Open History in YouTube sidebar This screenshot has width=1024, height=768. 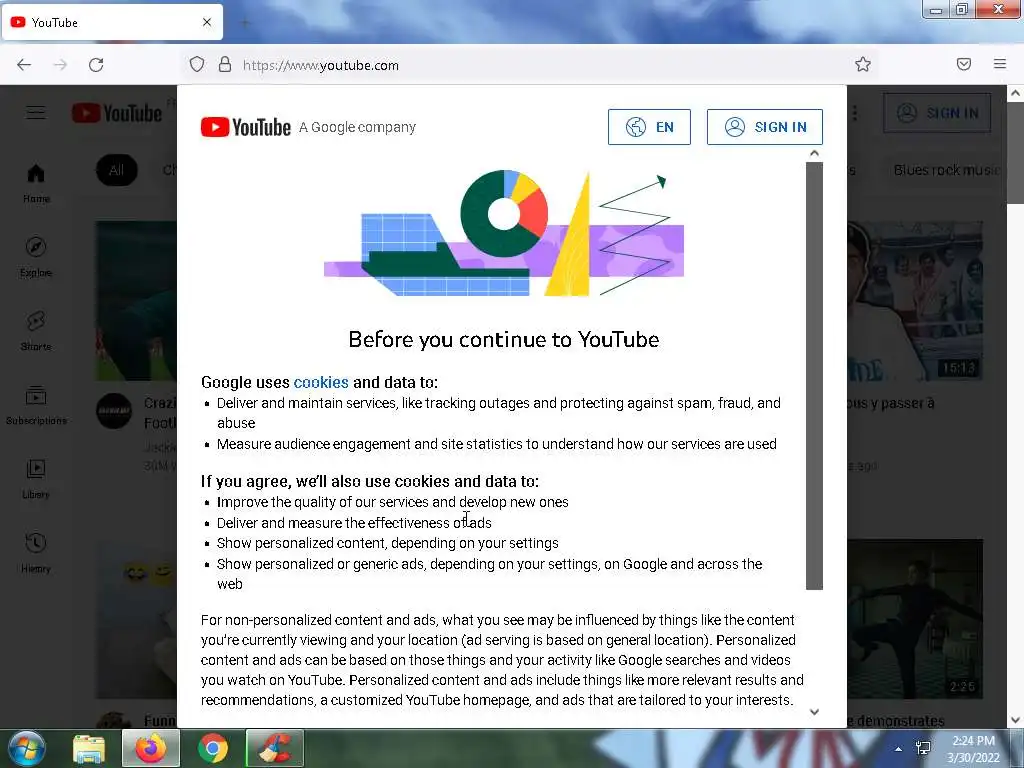pos(36,553)
